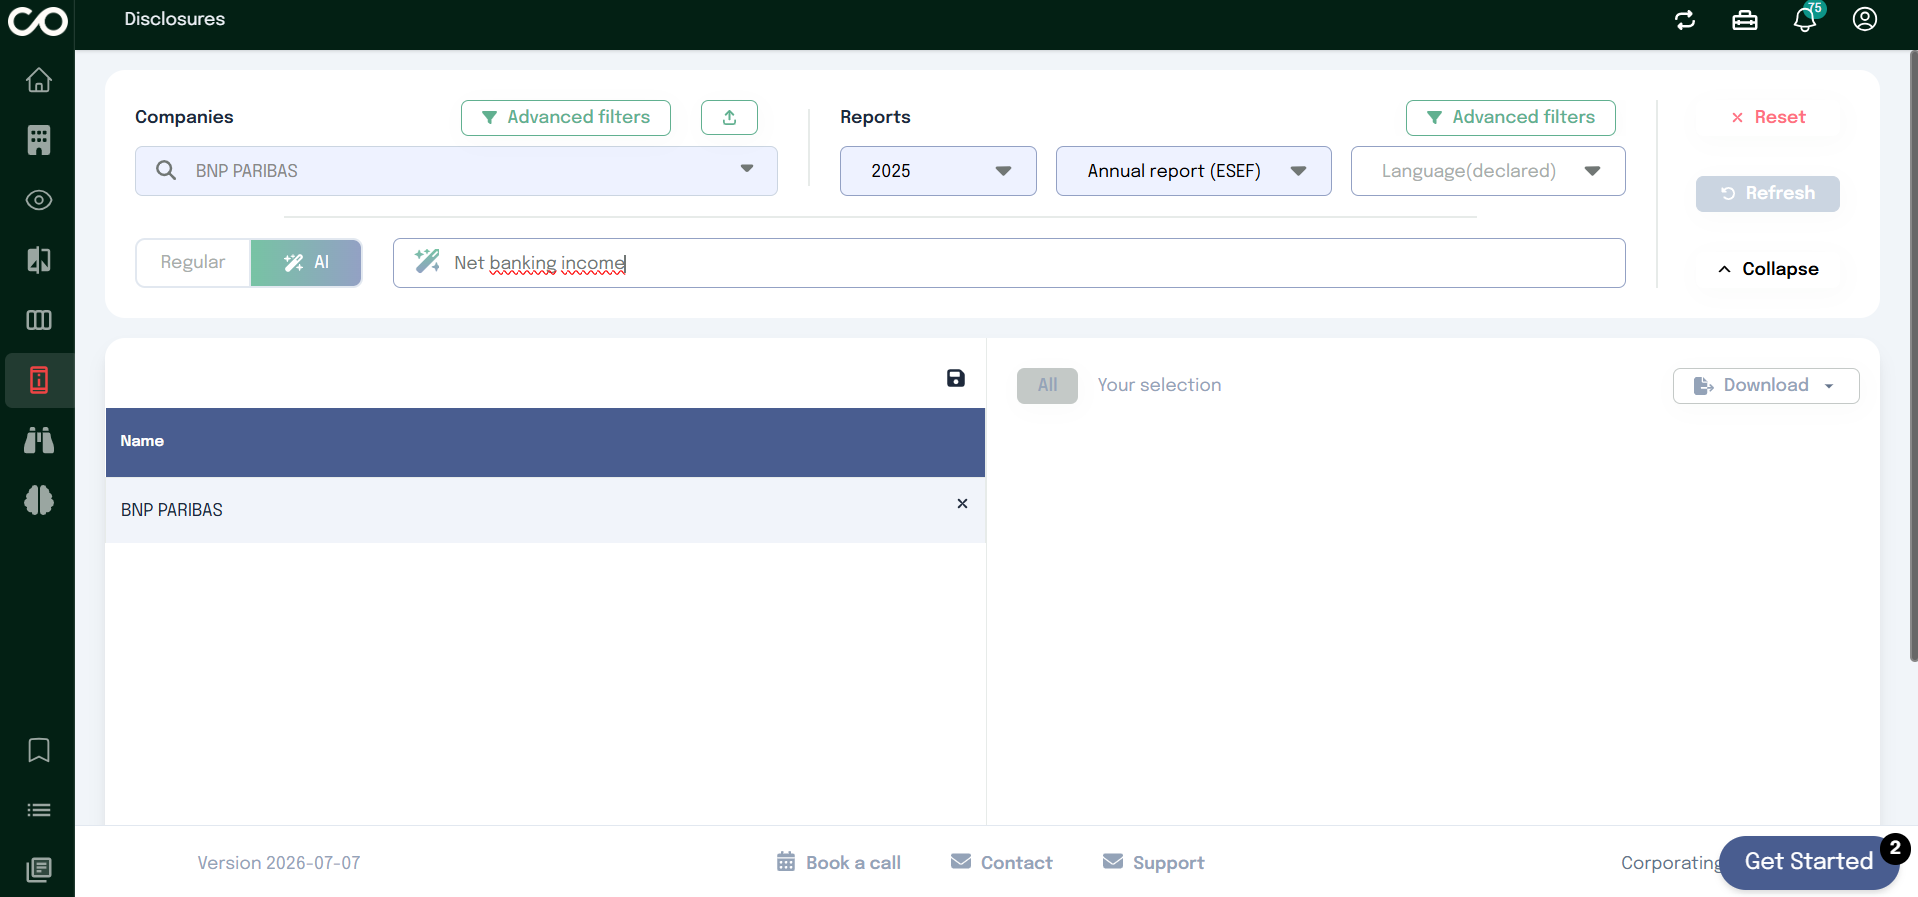Click the Contact link
Image resolution: width=1918 pixels, height=897 pixels.
pos(1002,862)
